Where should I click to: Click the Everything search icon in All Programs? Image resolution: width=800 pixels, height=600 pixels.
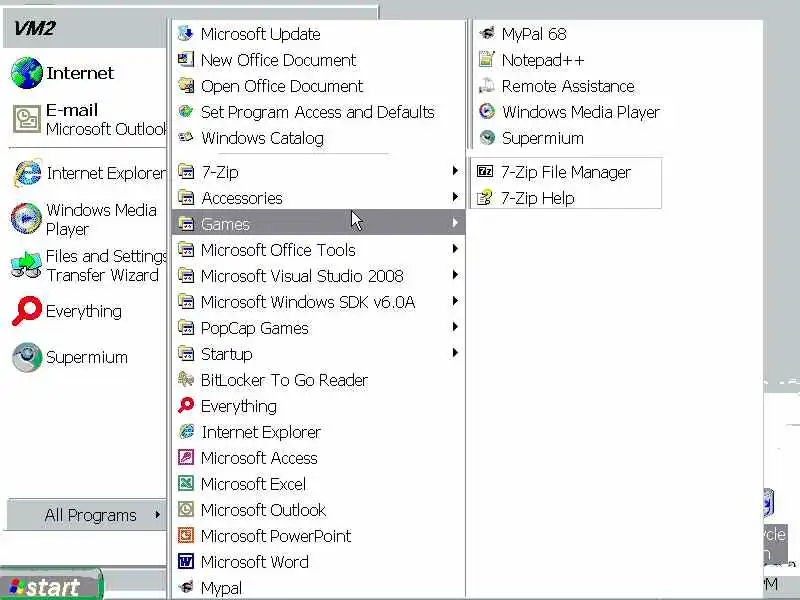coord(185,406)
